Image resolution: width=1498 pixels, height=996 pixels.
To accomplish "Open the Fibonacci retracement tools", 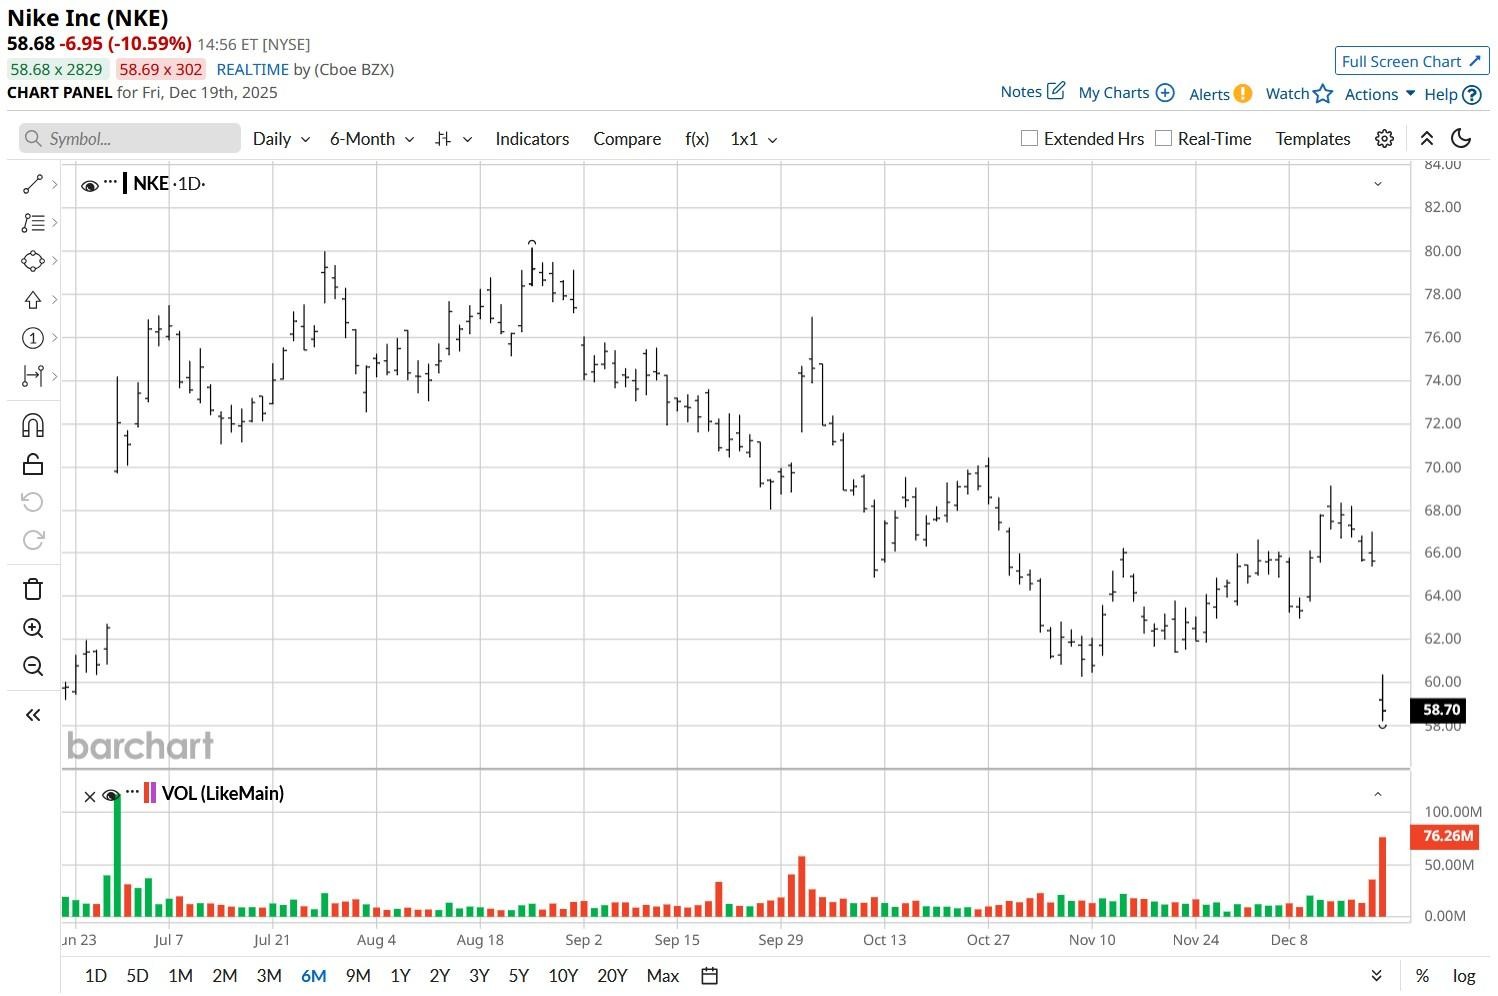I will (x=32, y=223).
